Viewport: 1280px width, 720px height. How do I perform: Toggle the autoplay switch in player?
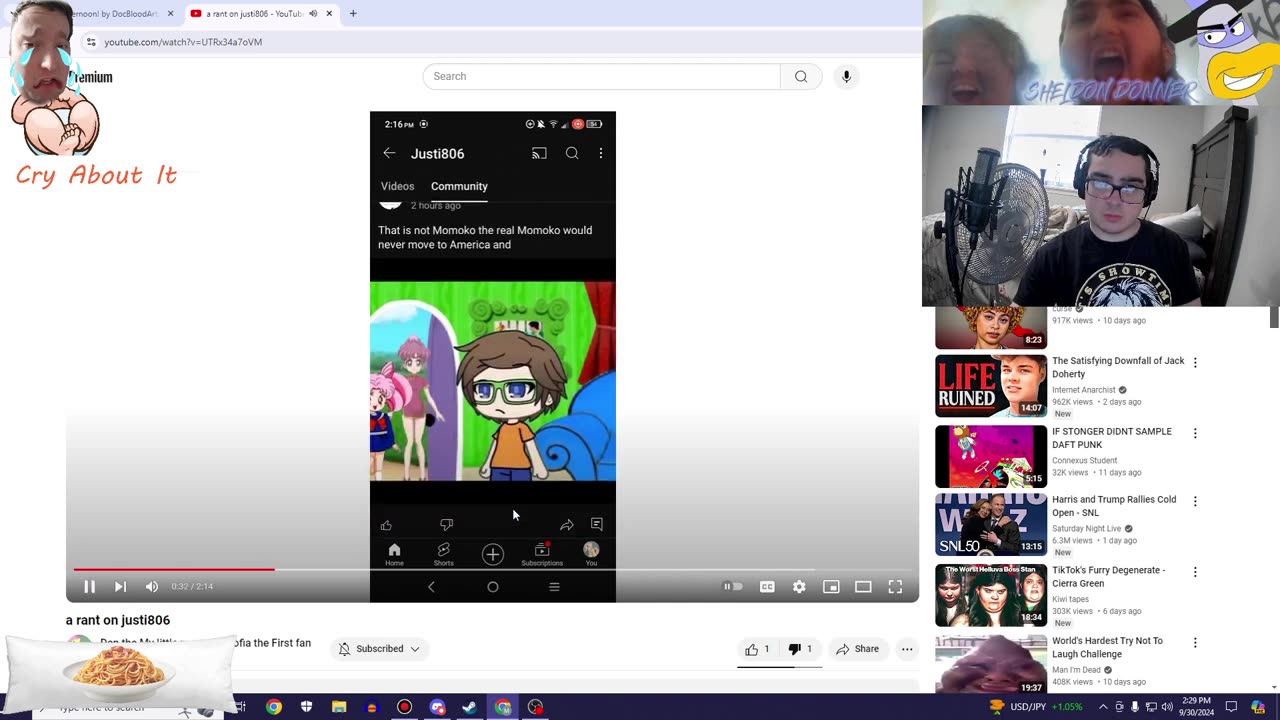734,587
